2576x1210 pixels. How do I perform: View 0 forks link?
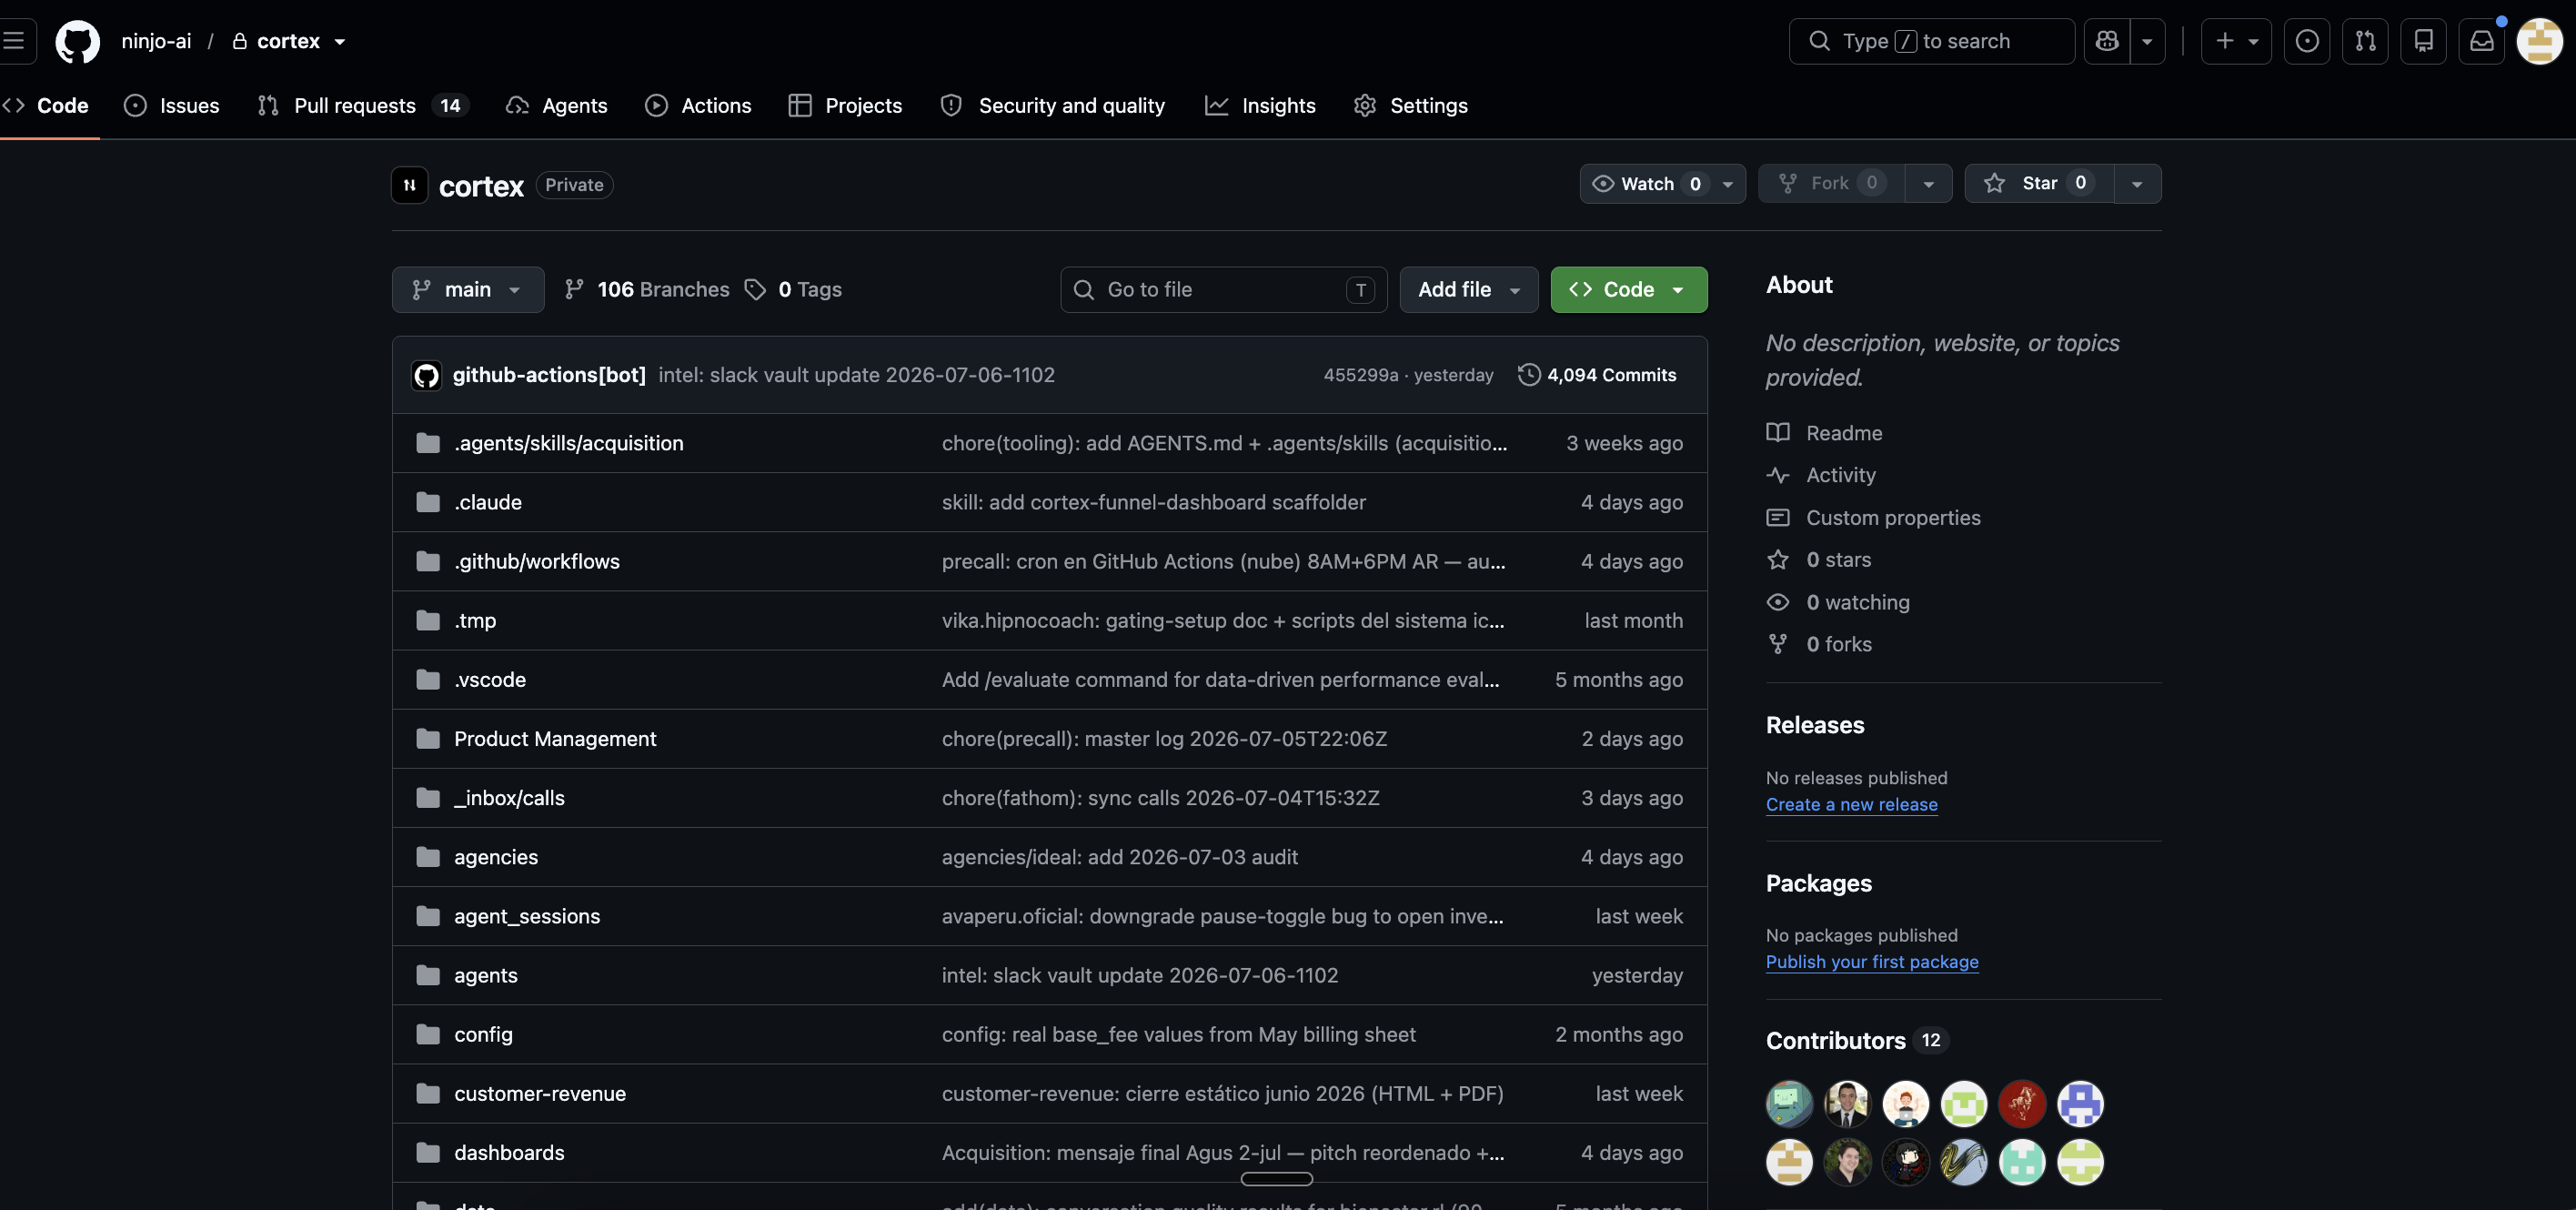[x=1819, y=644]
